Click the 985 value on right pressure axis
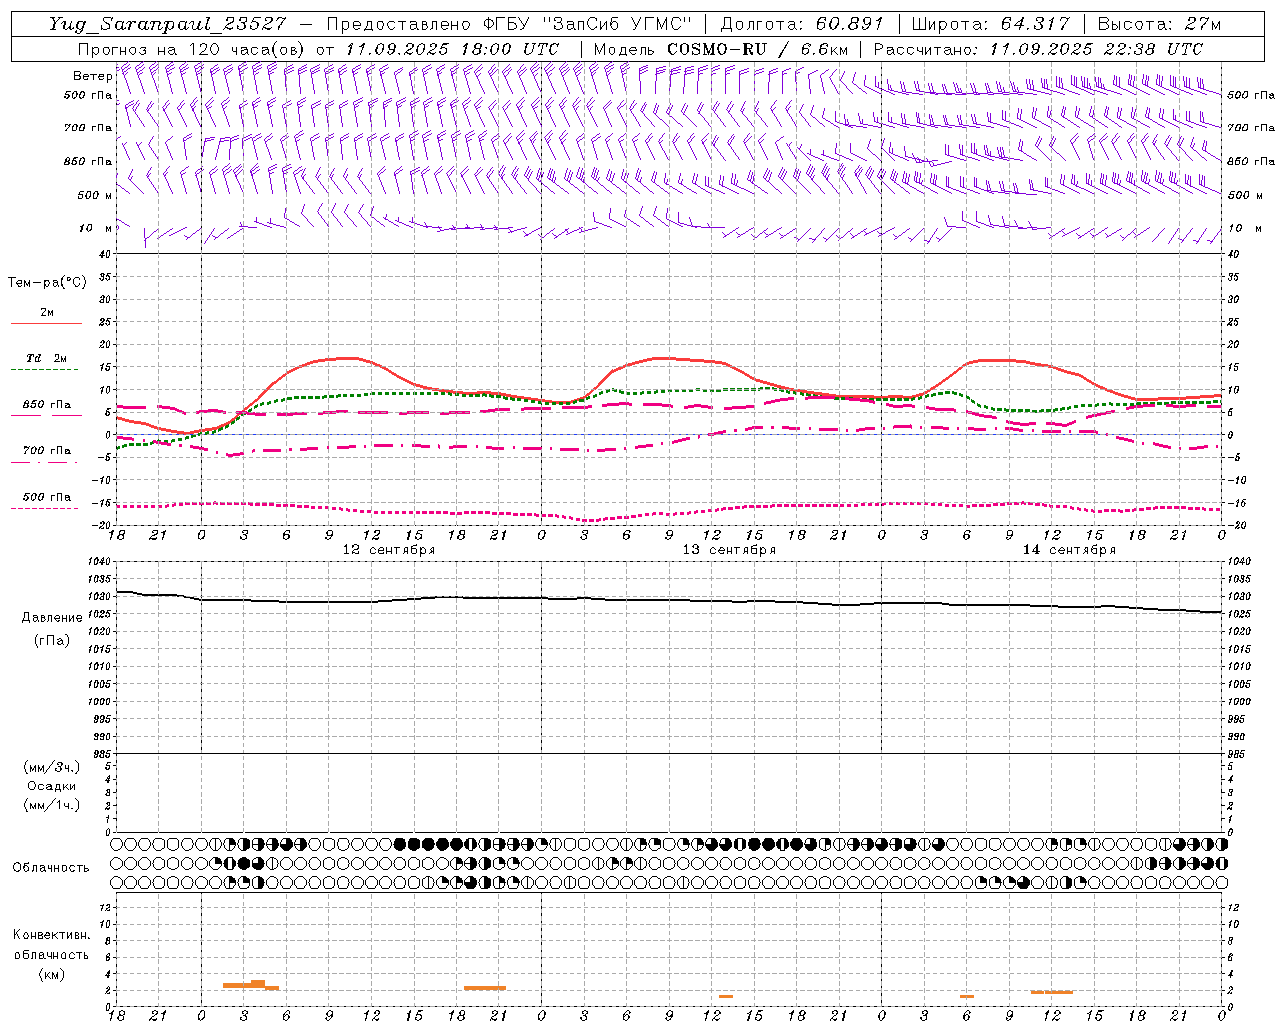This screenshot has width=1280, height=1024. pos(1238,754)
